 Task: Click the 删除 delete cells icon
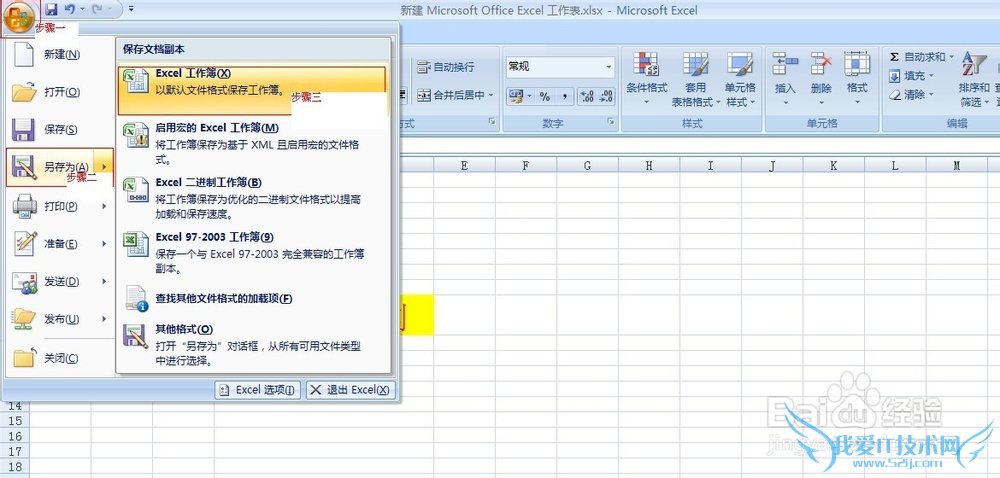pyautogui.click(x=821, y=64)
